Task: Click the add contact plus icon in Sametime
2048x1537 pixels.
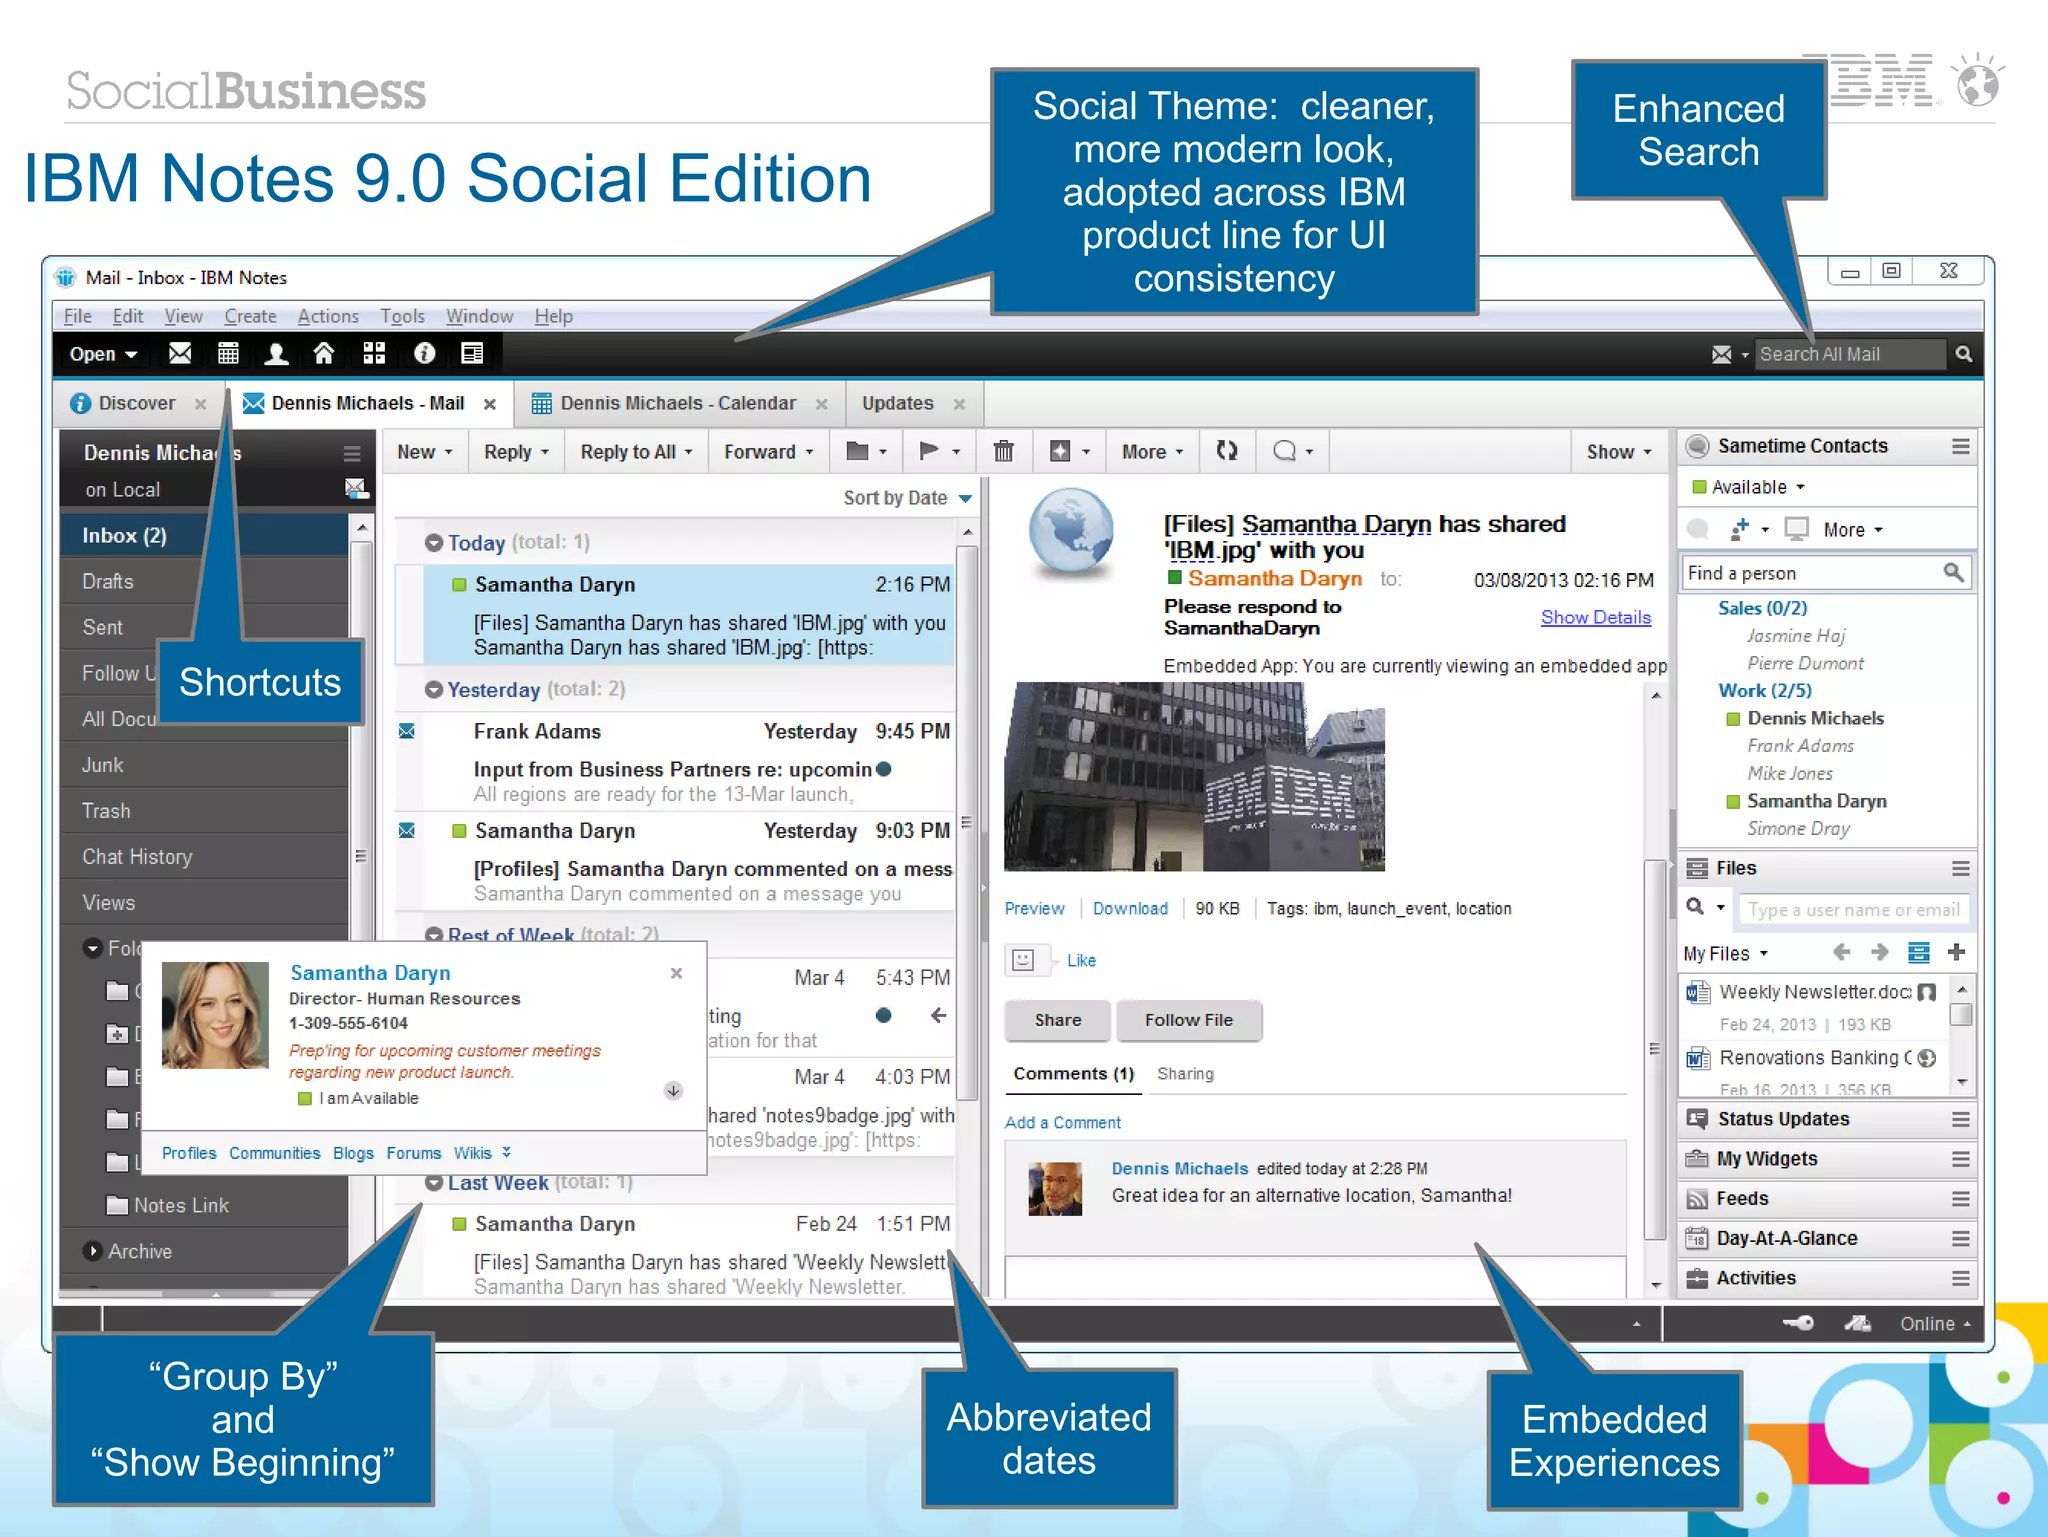Action: click(x=1740, y=528)
